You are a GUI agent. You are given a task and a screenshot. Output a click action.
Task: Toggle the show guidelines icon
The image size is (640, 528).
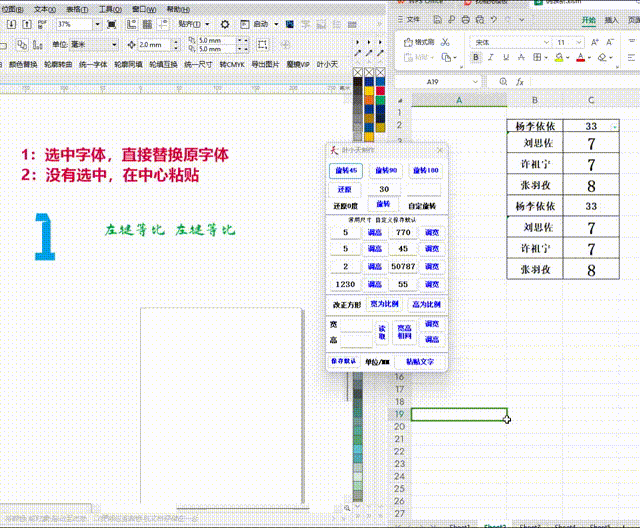(x=163, y=24)
